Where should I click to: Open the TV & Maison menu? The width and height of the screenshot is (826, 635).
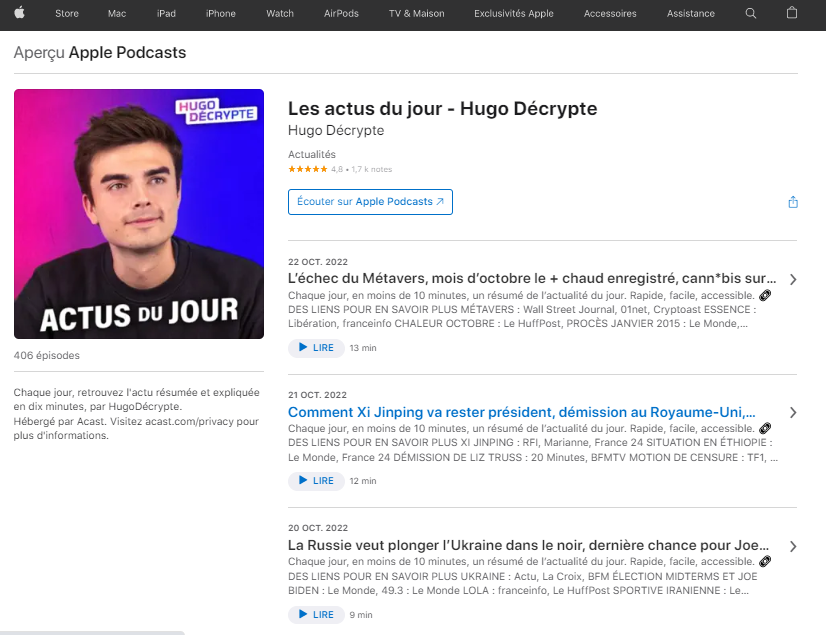(417, 14)
